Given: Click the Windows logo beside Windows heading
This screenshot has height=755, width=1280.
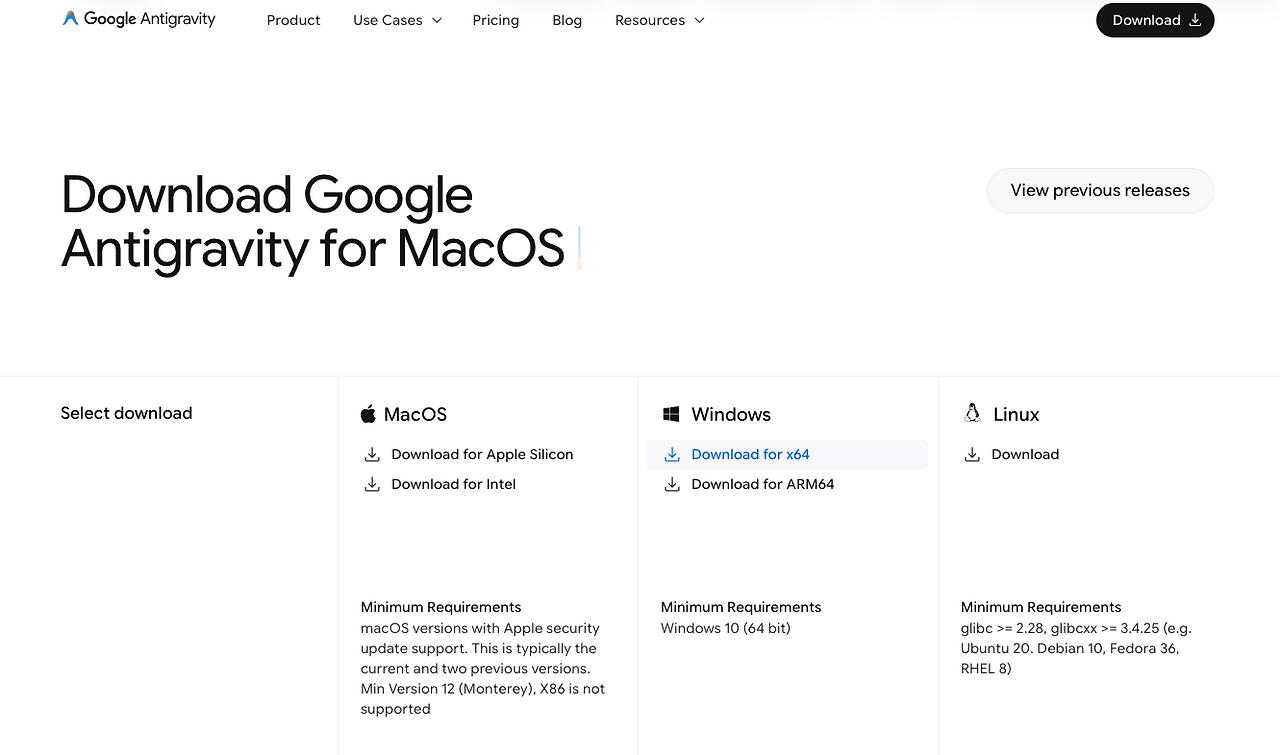Looking at the screenshot, I should pos(671,414).
